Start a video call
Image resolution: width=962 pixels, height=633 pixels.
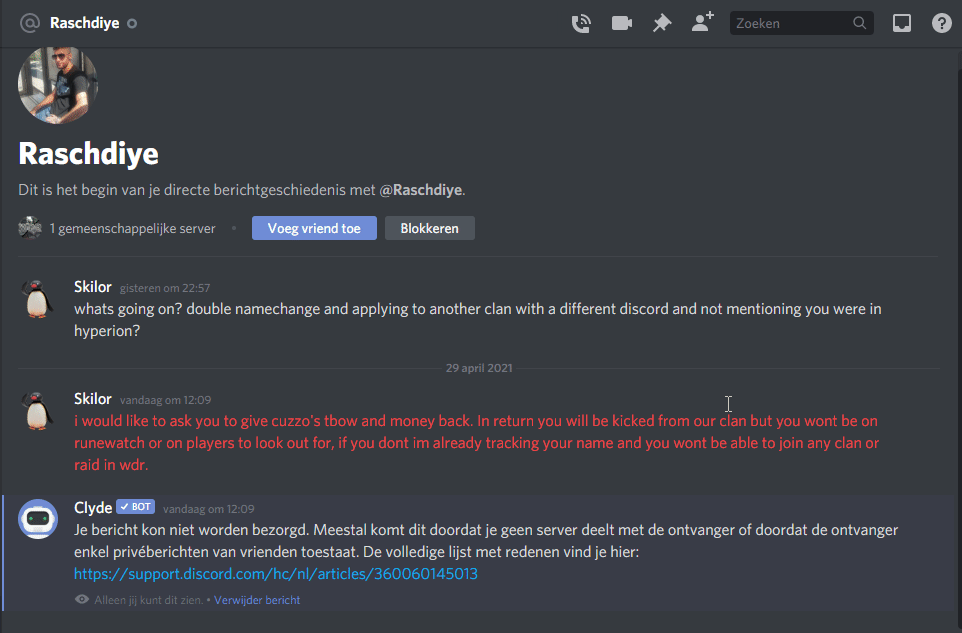tap(621, 23)
